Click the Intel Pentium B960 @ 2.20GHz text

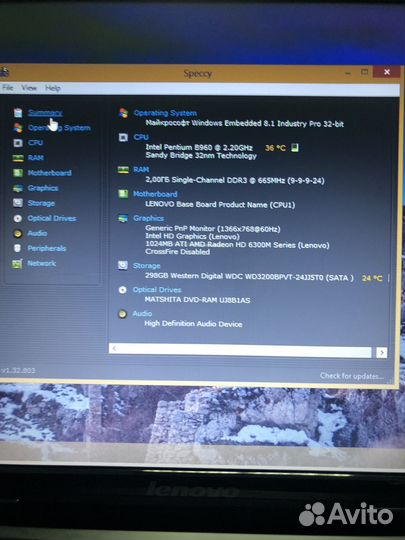pos(199,147)
